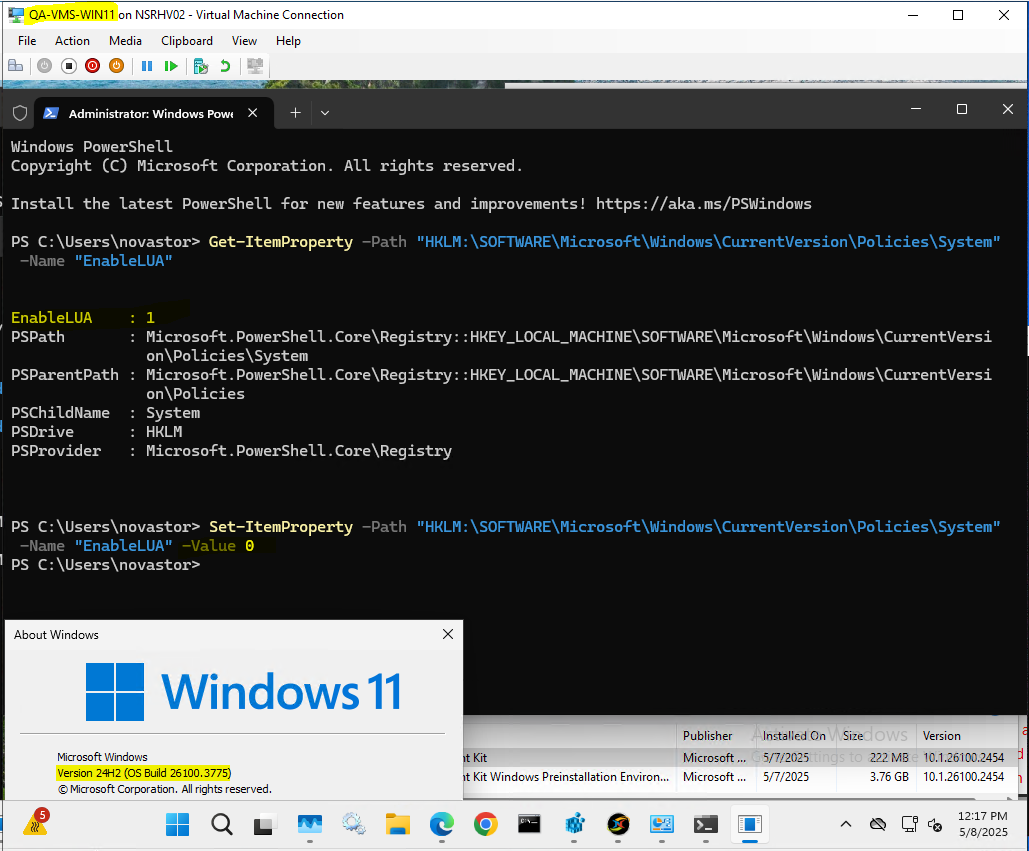Save the VM state with the orange icon
Image resolution: width=1029 pixels, height=851 pixels.
(116, 66)
